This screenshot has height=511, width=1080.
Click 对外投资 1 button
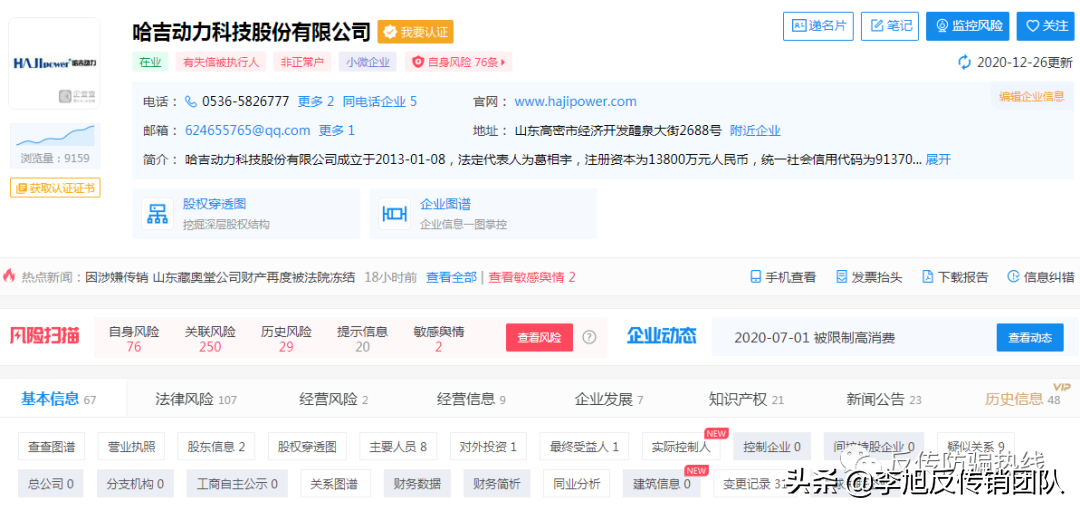coord(488,446)
